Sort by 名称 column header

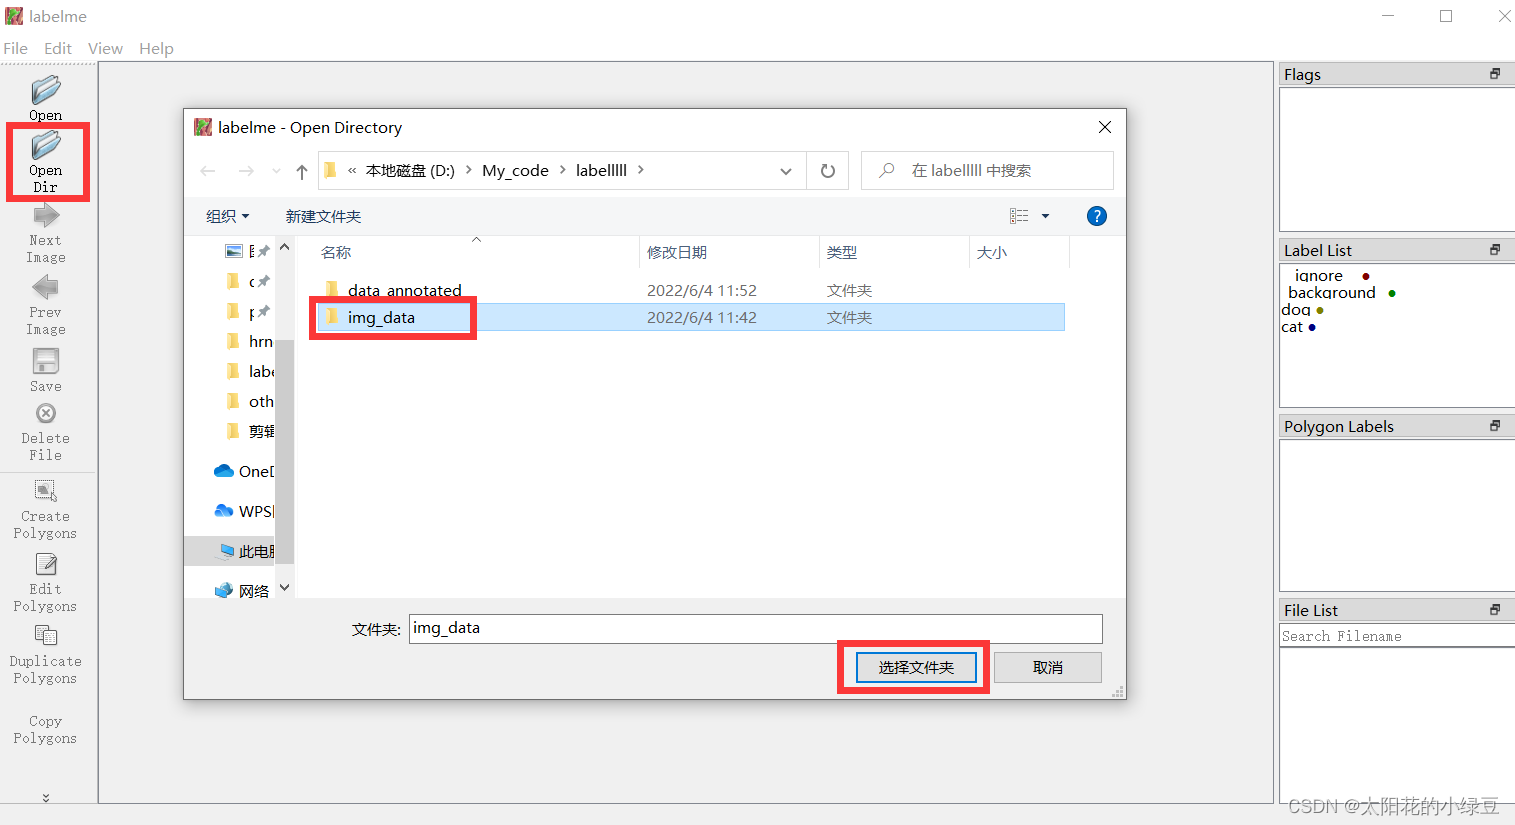click(x=476, y=252)
